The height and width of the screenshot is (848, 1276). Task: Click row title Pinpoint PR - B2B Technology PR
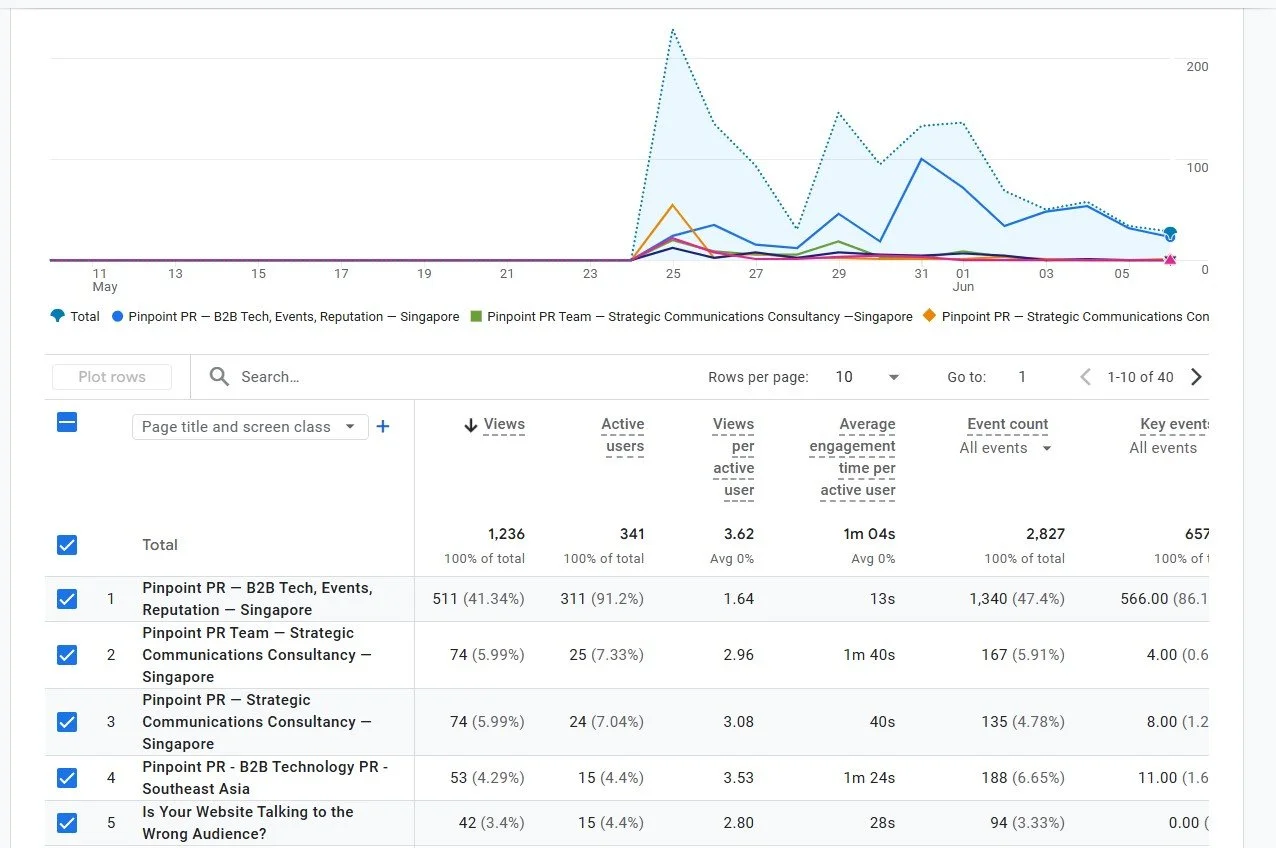point(265,778)
